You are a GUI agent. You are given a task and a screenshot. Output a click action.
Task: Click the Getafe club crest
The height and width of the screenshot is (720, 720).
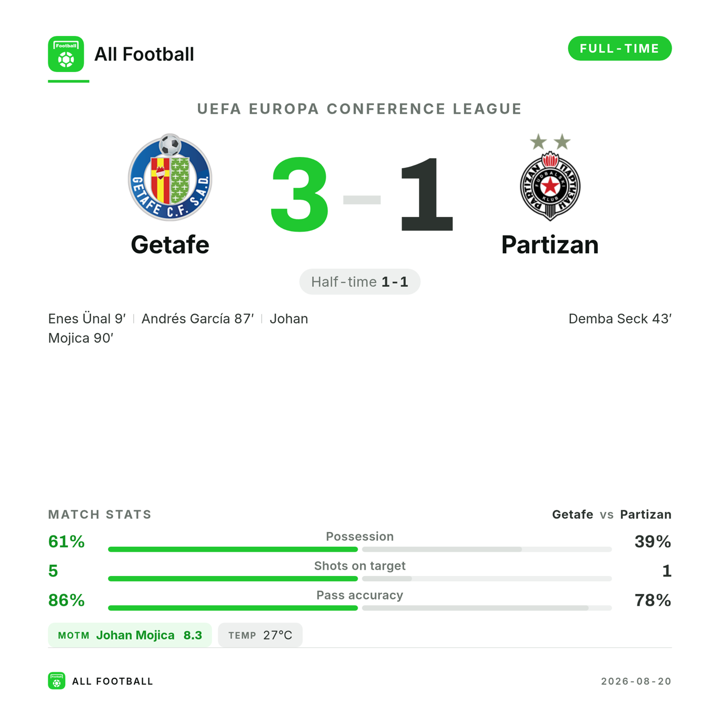170,177
